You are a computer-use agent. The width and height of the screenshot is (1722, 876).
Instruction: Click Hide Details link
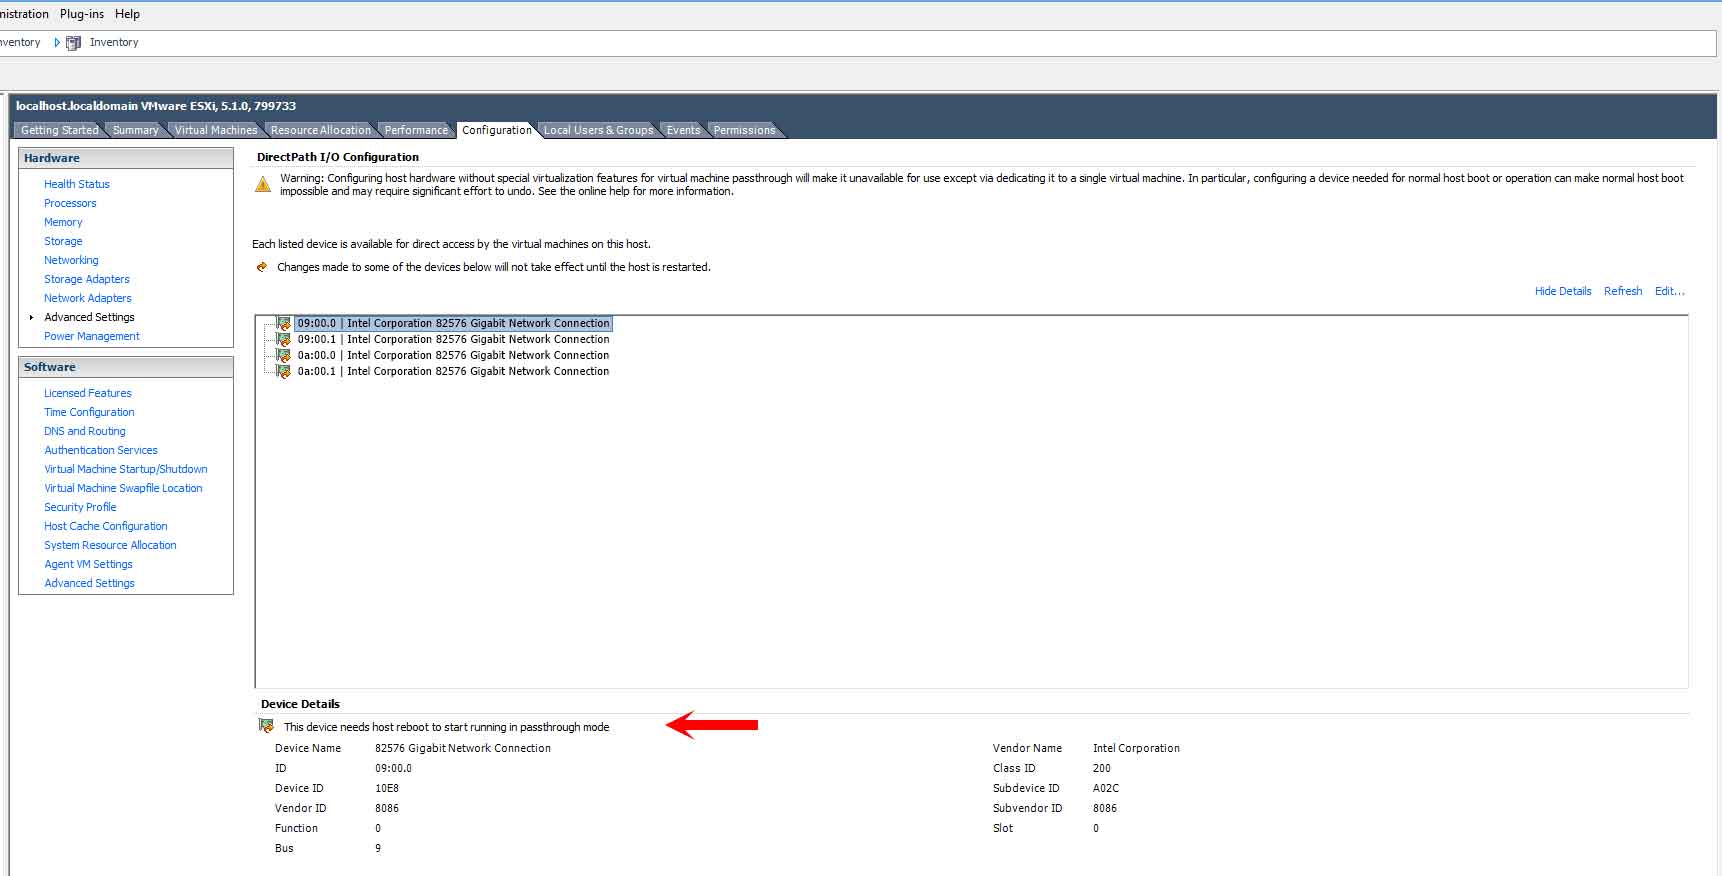pyautogui.click(x=1563, y=291)
